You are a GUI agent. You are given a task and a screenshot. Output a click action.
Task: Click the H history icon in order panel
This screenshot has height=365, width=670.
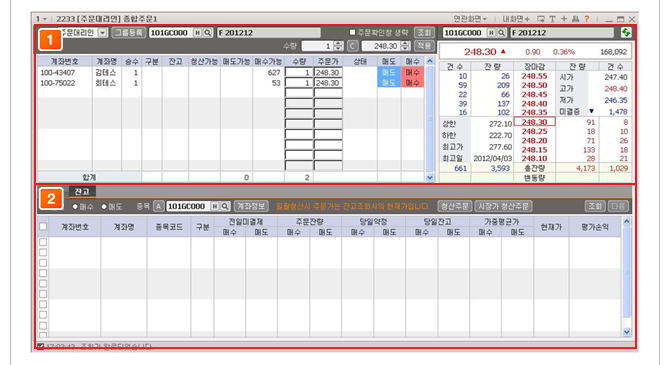point(197,33)
